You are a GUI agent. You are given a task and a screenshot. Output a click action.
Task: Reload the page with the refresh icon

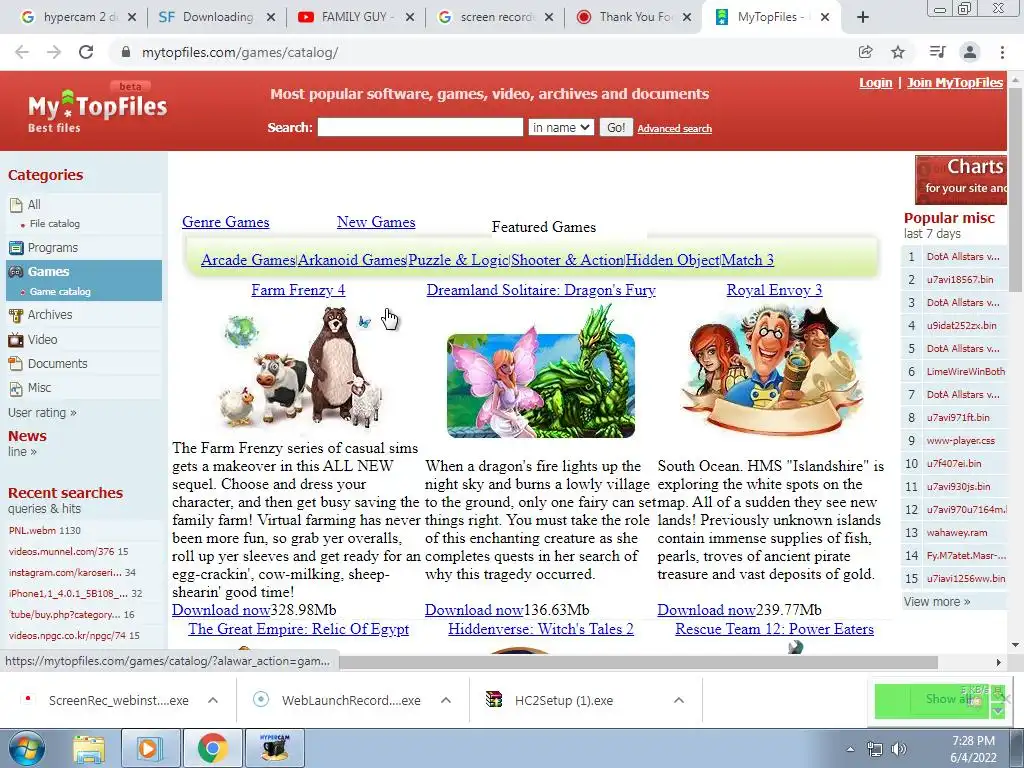pos(86,52)
